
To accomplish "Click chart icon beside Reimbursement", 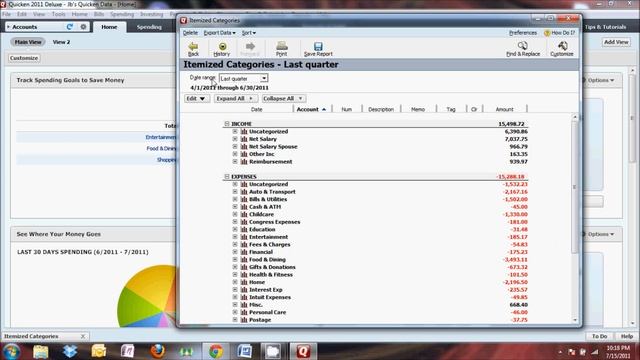I will click(244, 162).
